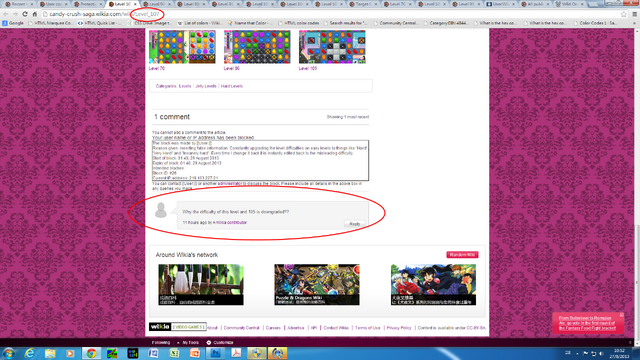Open Customize in the Wikia toolbar

[x=220, y=342]
